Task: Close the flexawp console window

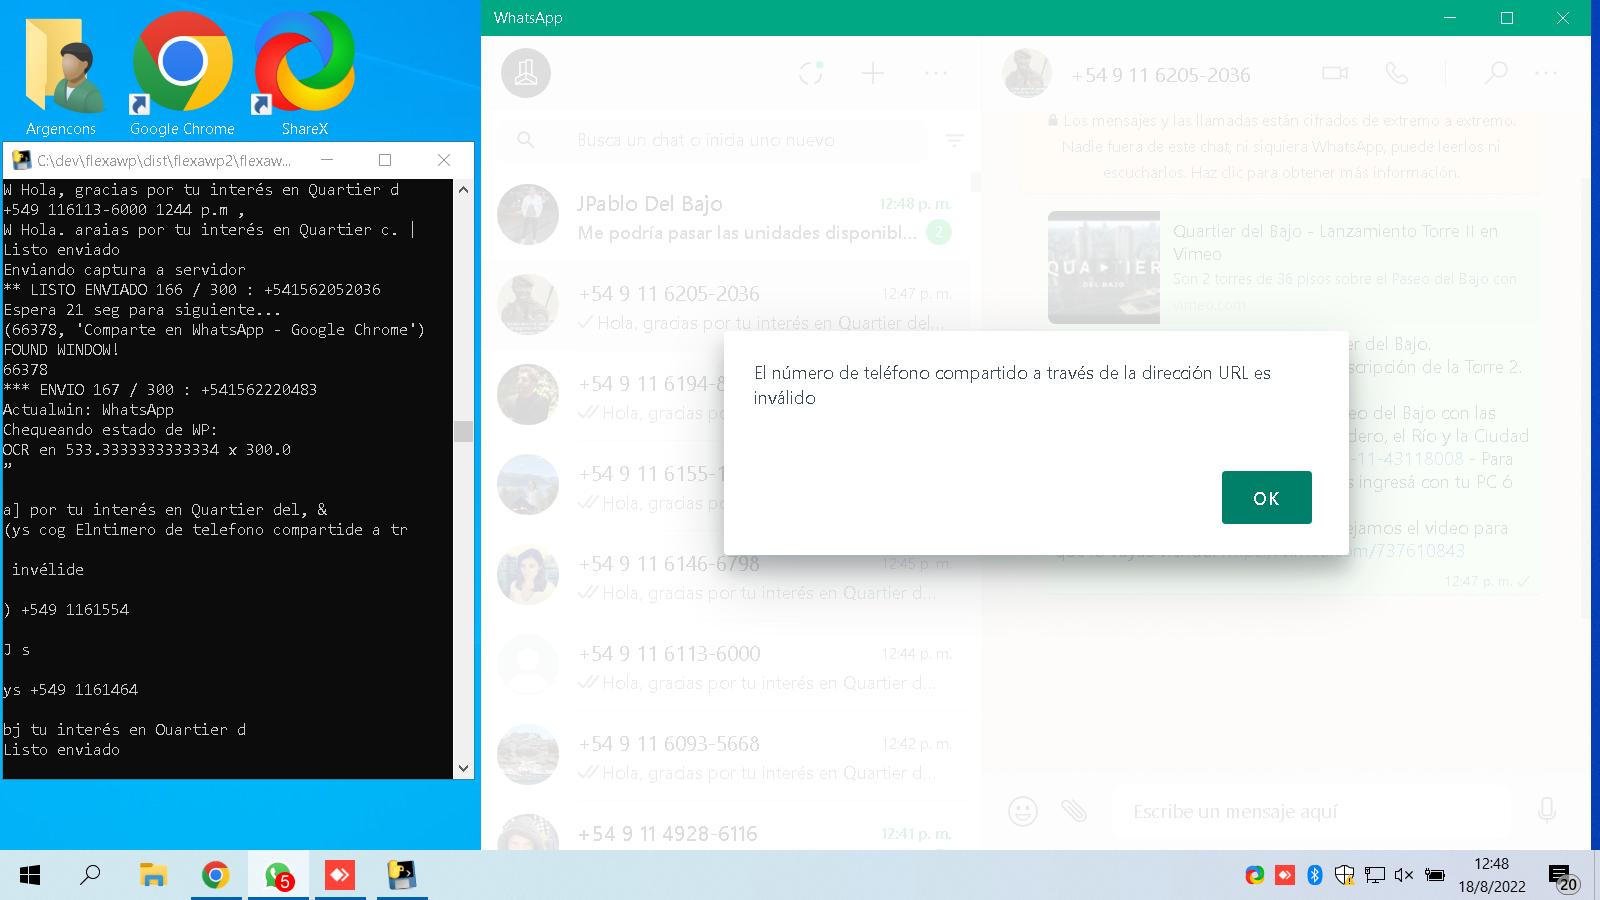Action: [x=444, y=160]
